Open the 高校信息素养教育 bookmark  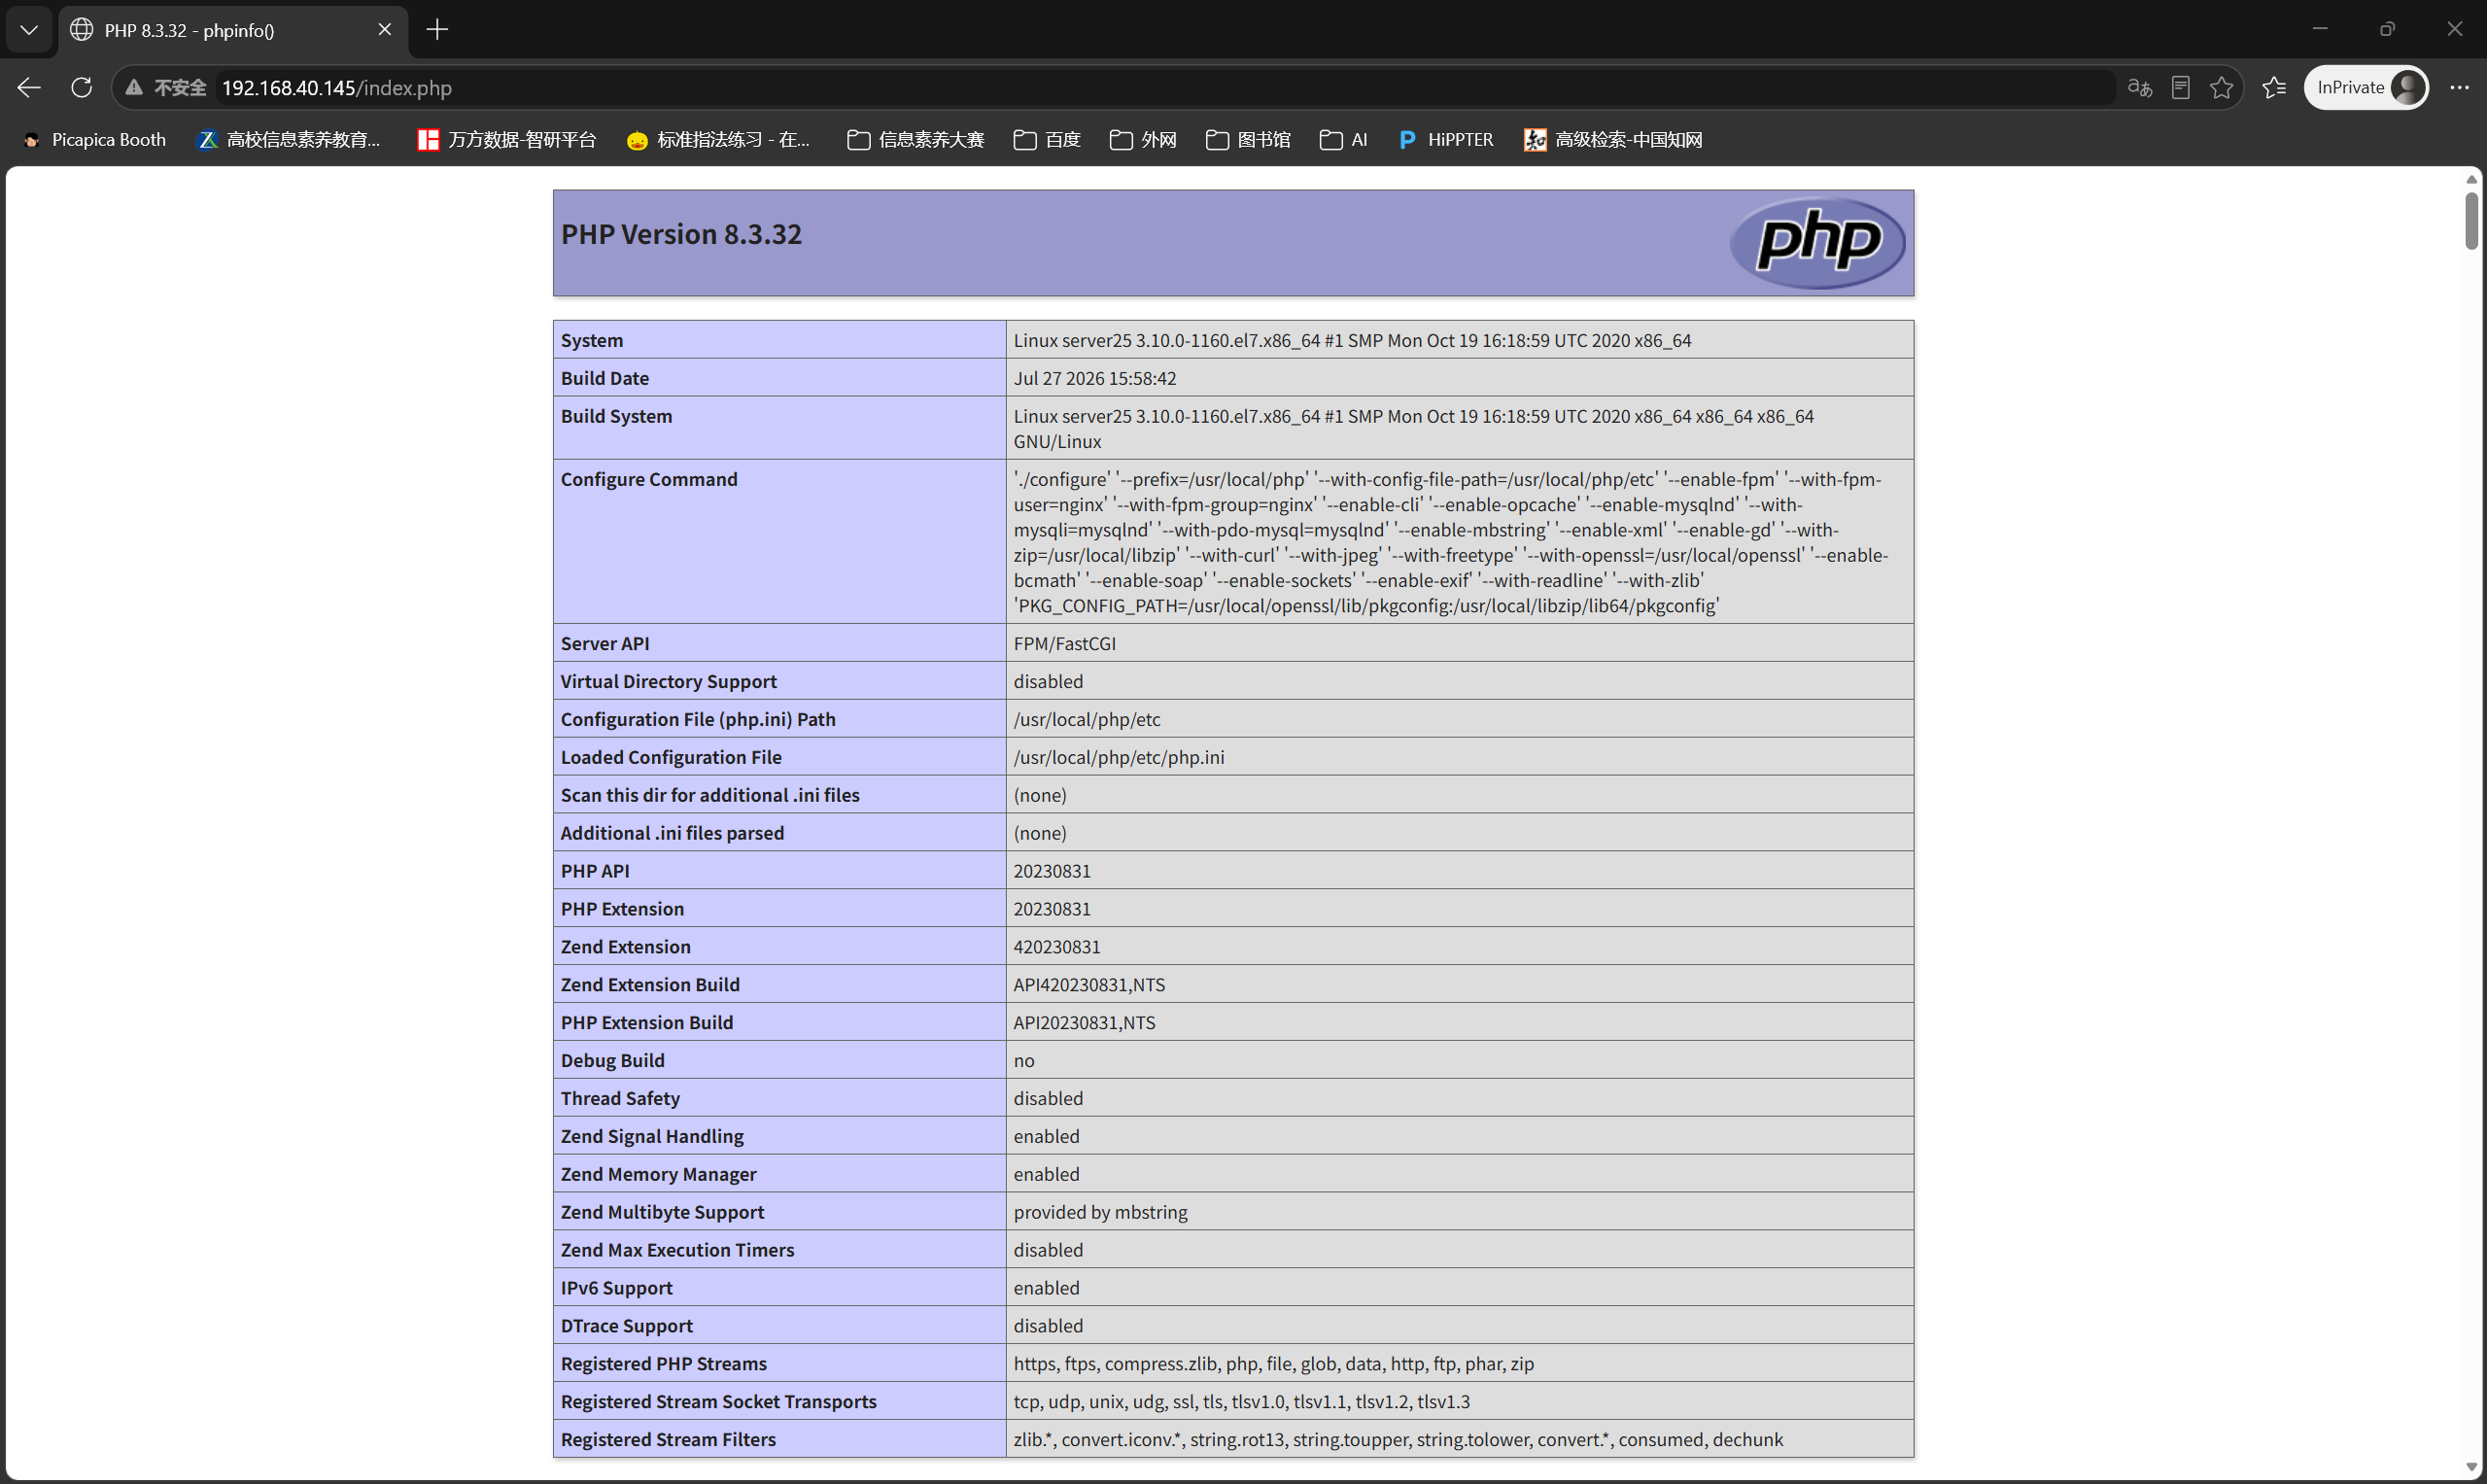(290, 140)
